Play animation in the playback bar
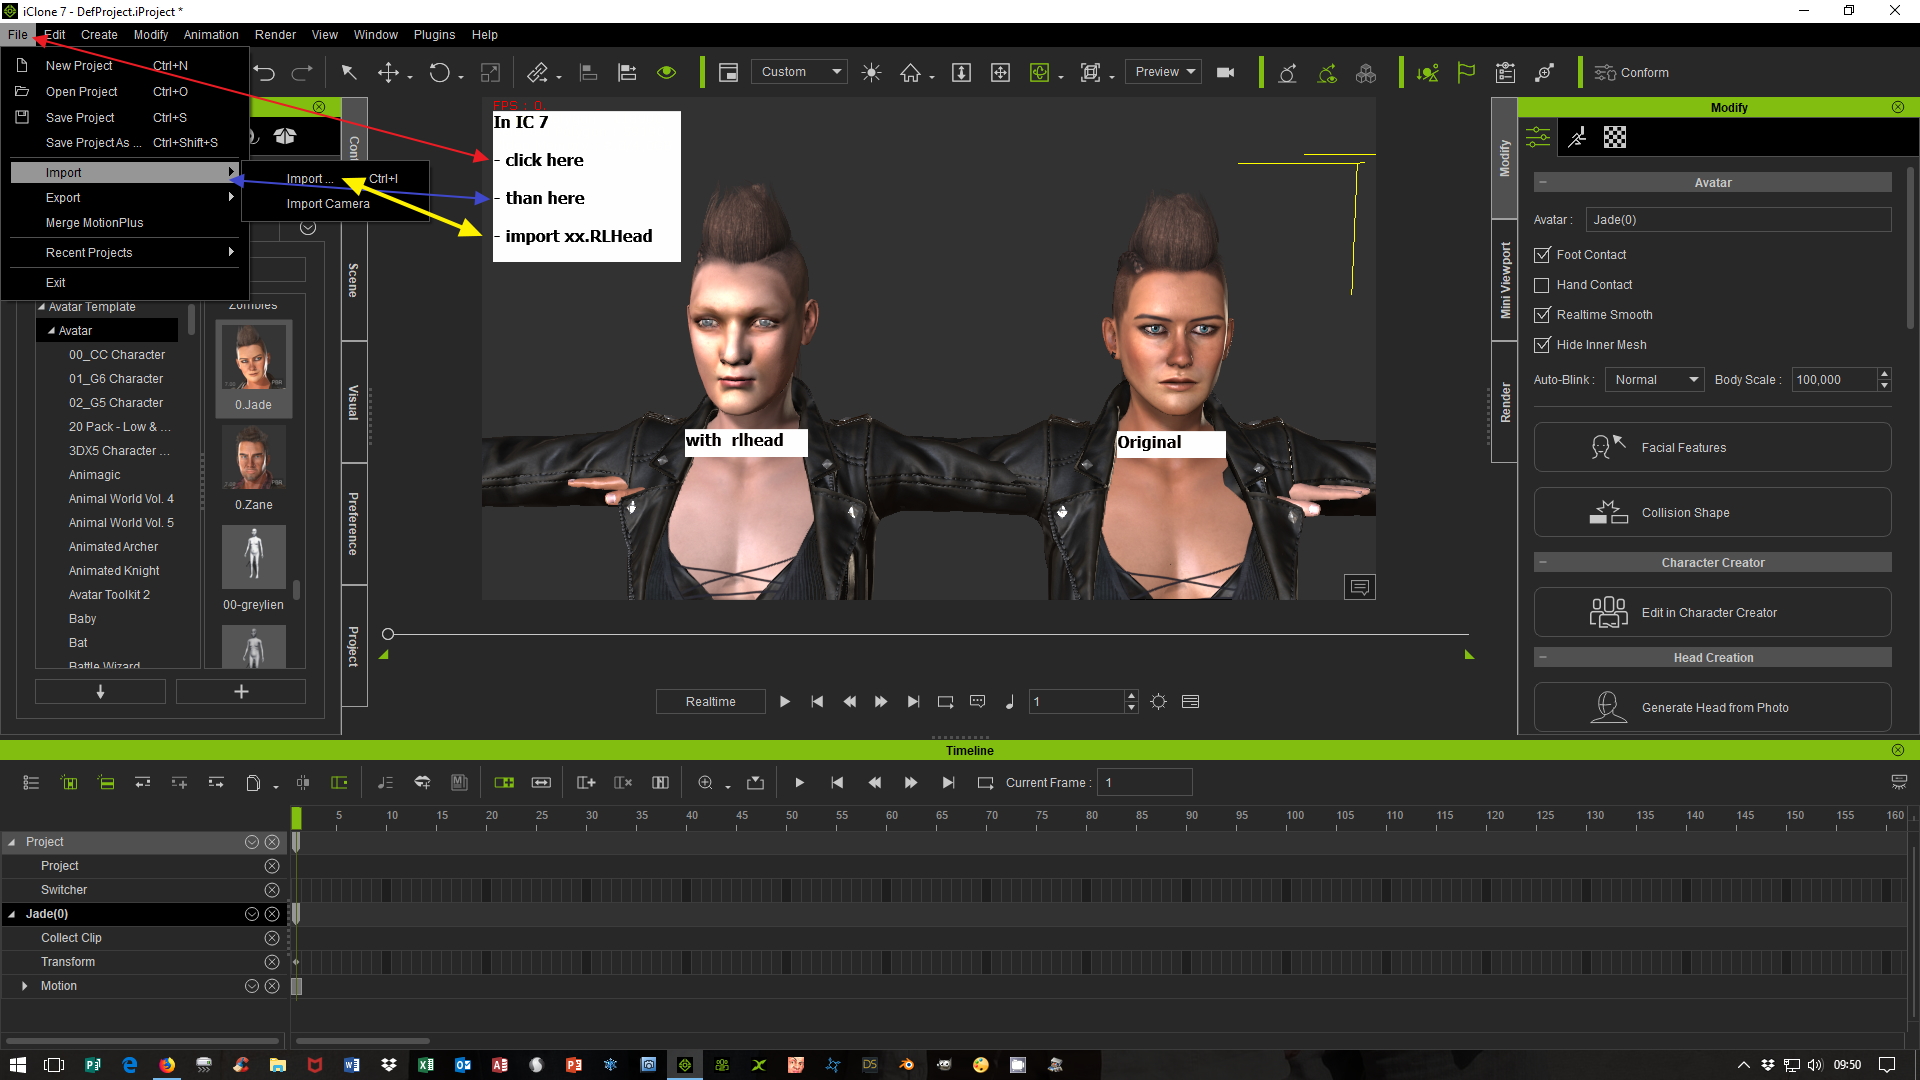The width and height of the screenshot is (1920, 1080). (x=785, y=702)
